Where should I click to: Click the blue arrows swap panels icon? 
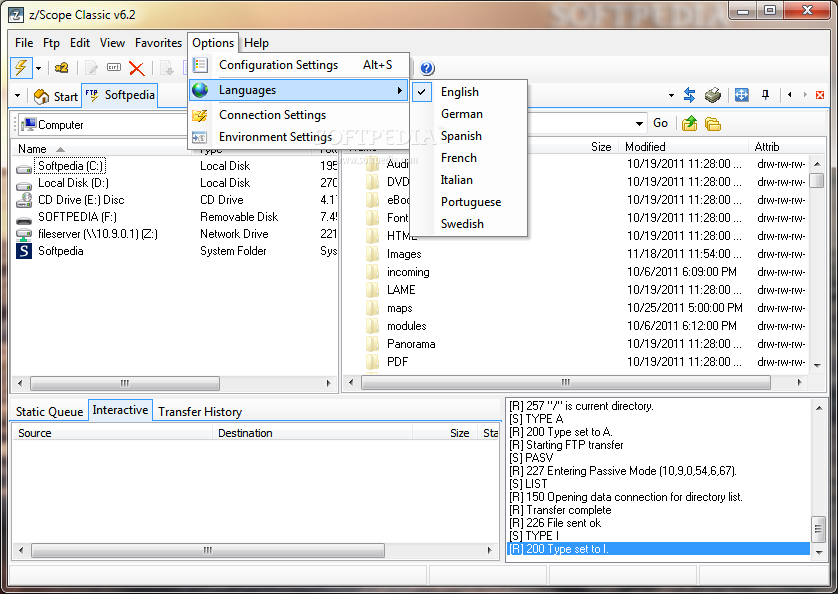(x=689, y=95)
